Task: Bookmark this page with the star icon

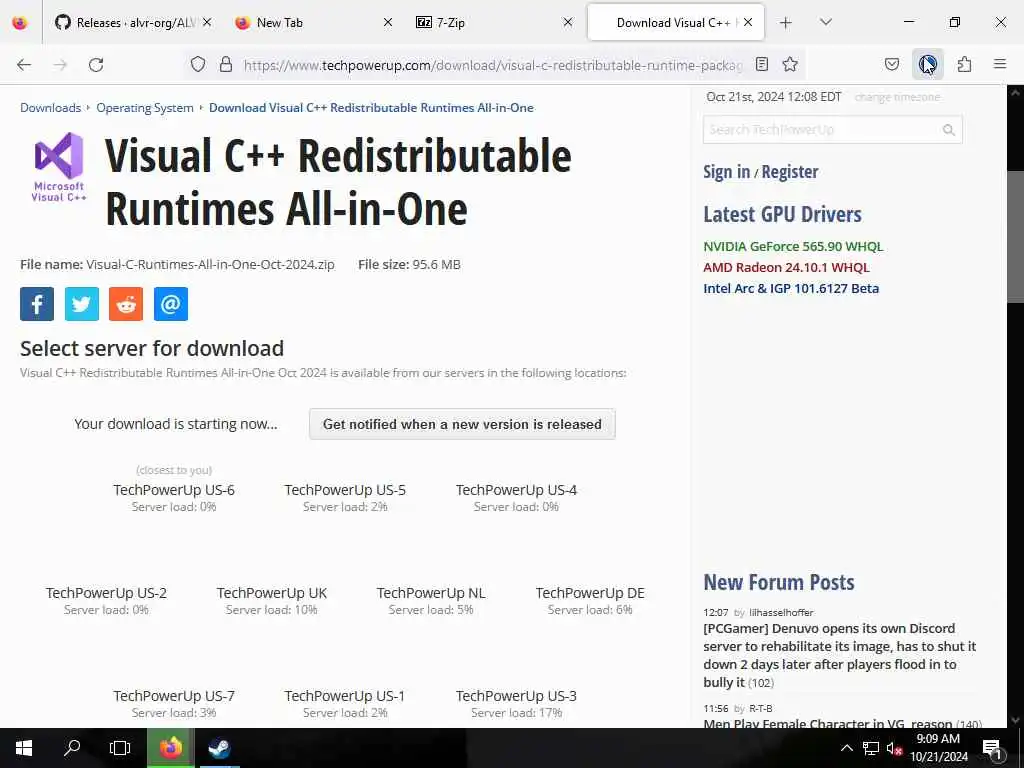Action: (x=790, y=64)
